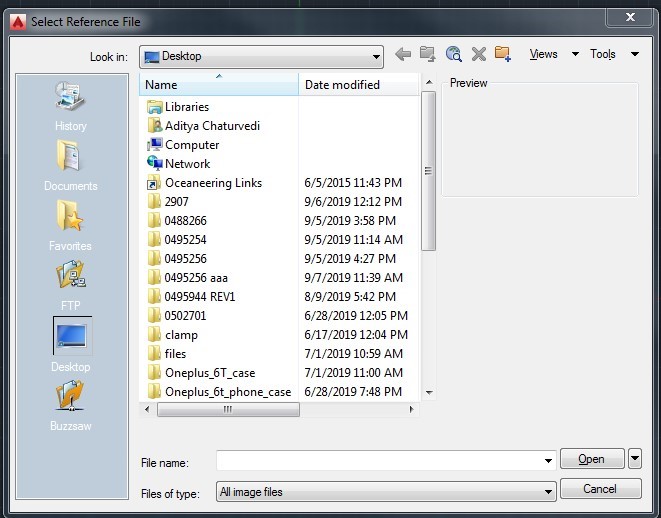
Task: Click date 8/9/2019 5:42 PM
Action: point(350,297)
